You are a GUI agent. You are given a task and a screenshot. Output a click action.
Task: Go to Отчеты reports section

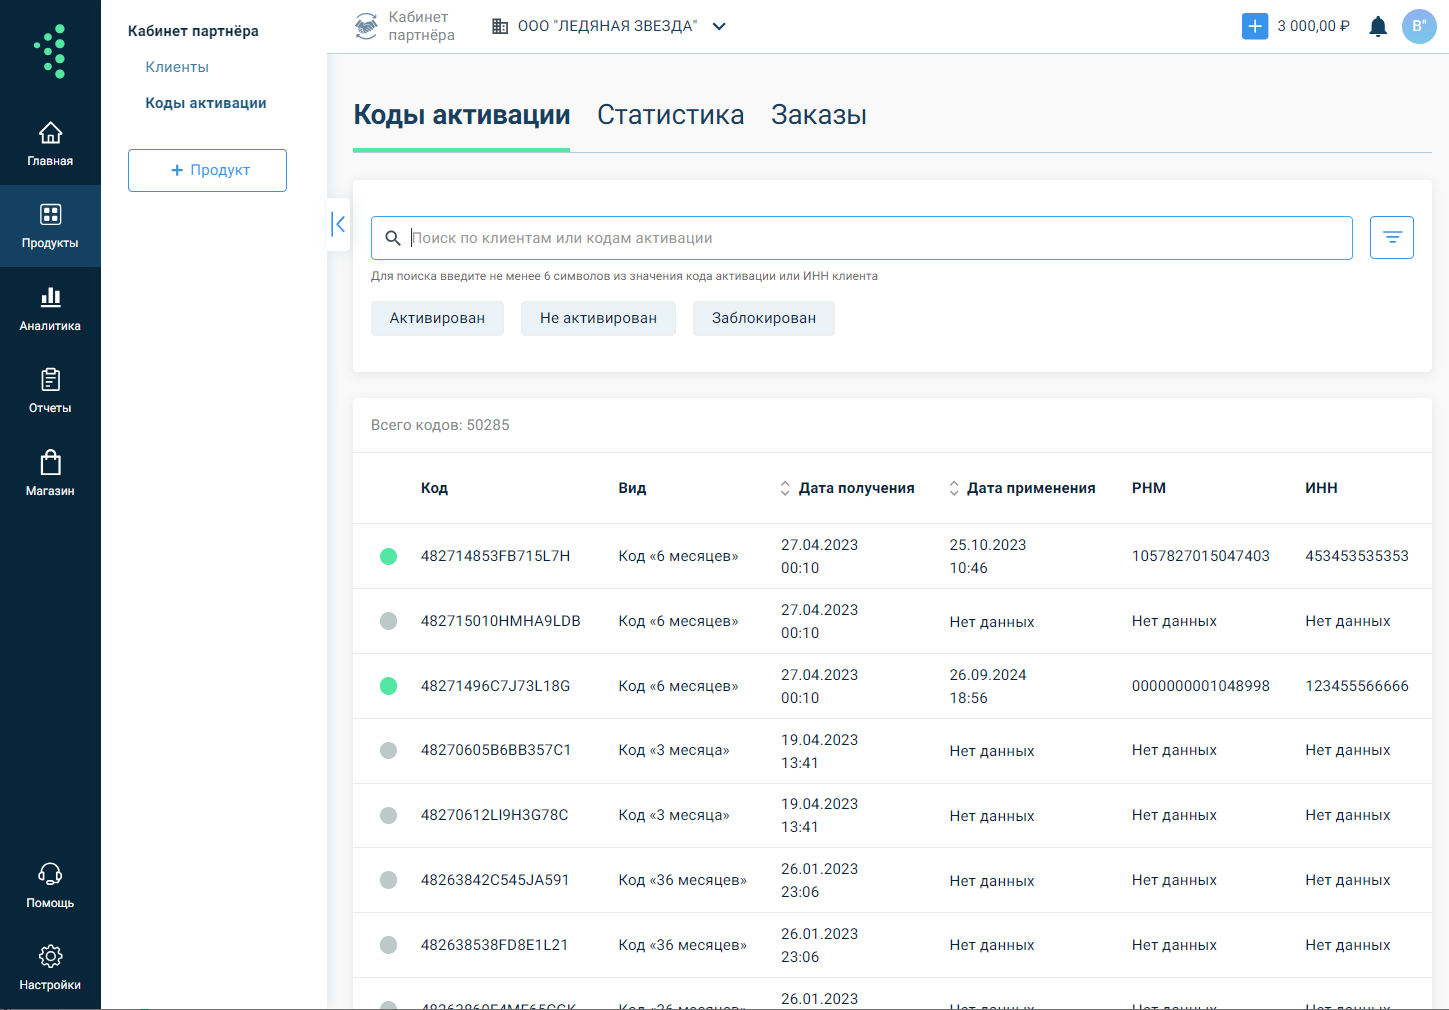click(x=50, y=390)
